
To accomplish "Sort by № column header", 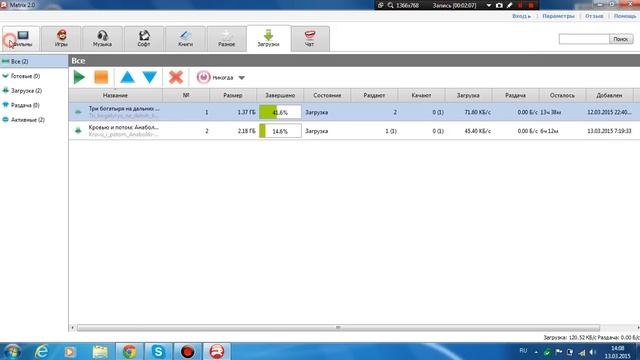I will pos(186,95).
